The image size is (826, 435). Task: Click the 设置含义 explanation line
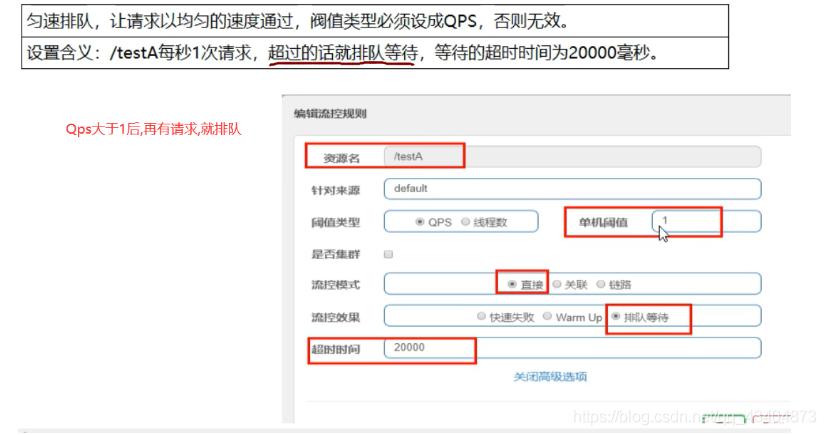point(342,53)
